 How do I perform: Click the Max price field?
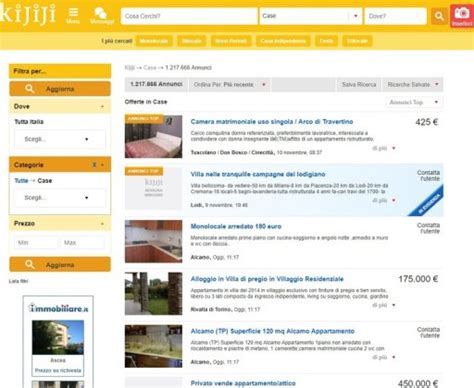point(82,242)
